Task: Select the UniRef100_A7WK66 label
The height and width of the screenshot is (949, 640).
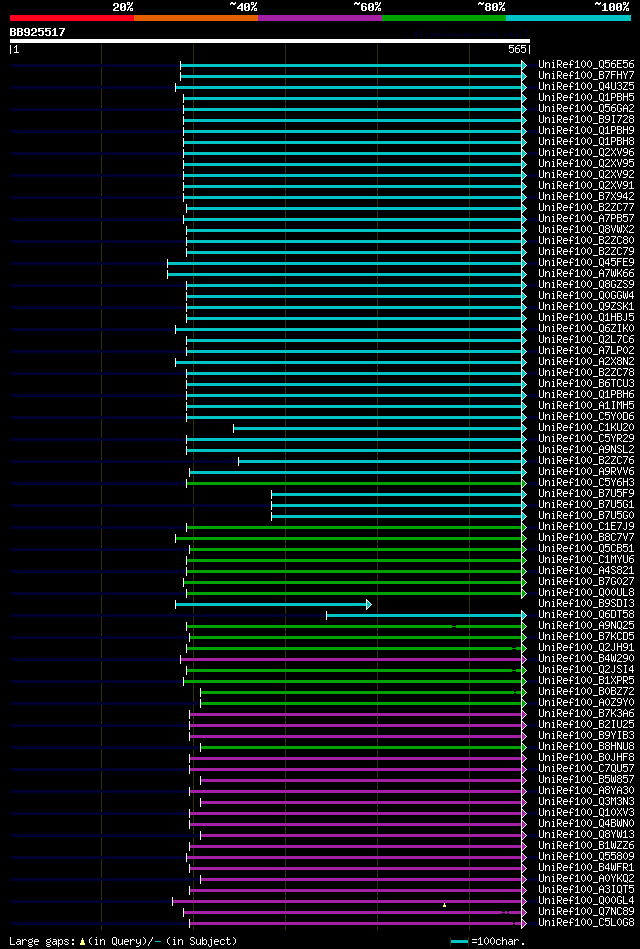Action: [x=587, y=274]
